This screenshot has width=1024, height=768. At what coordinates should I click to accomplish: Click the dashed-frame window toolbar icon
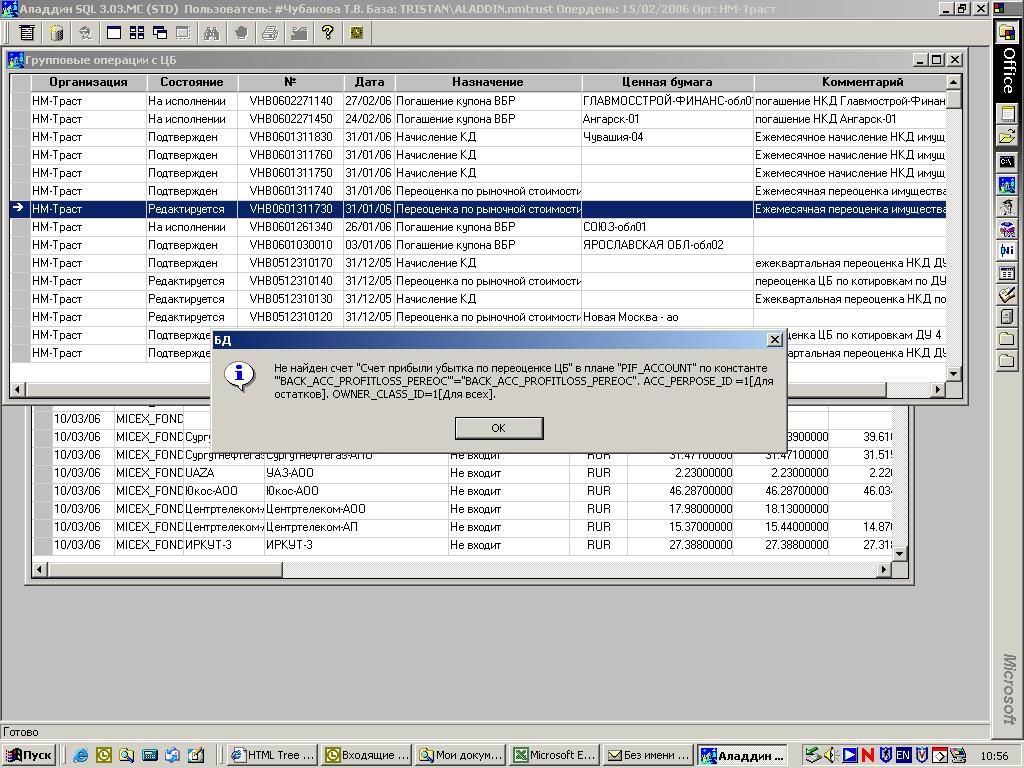click(184, 33)
